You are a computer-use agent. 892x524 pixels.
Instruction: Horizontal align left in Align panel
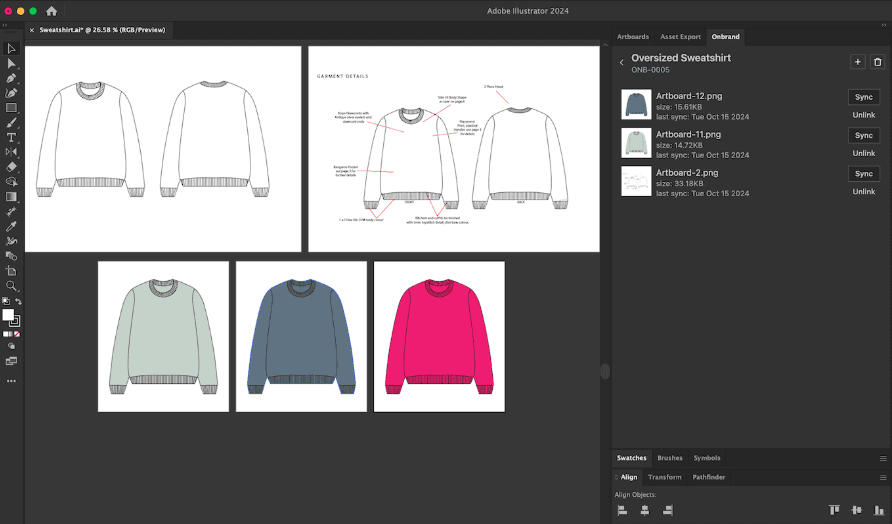[622, 510]
